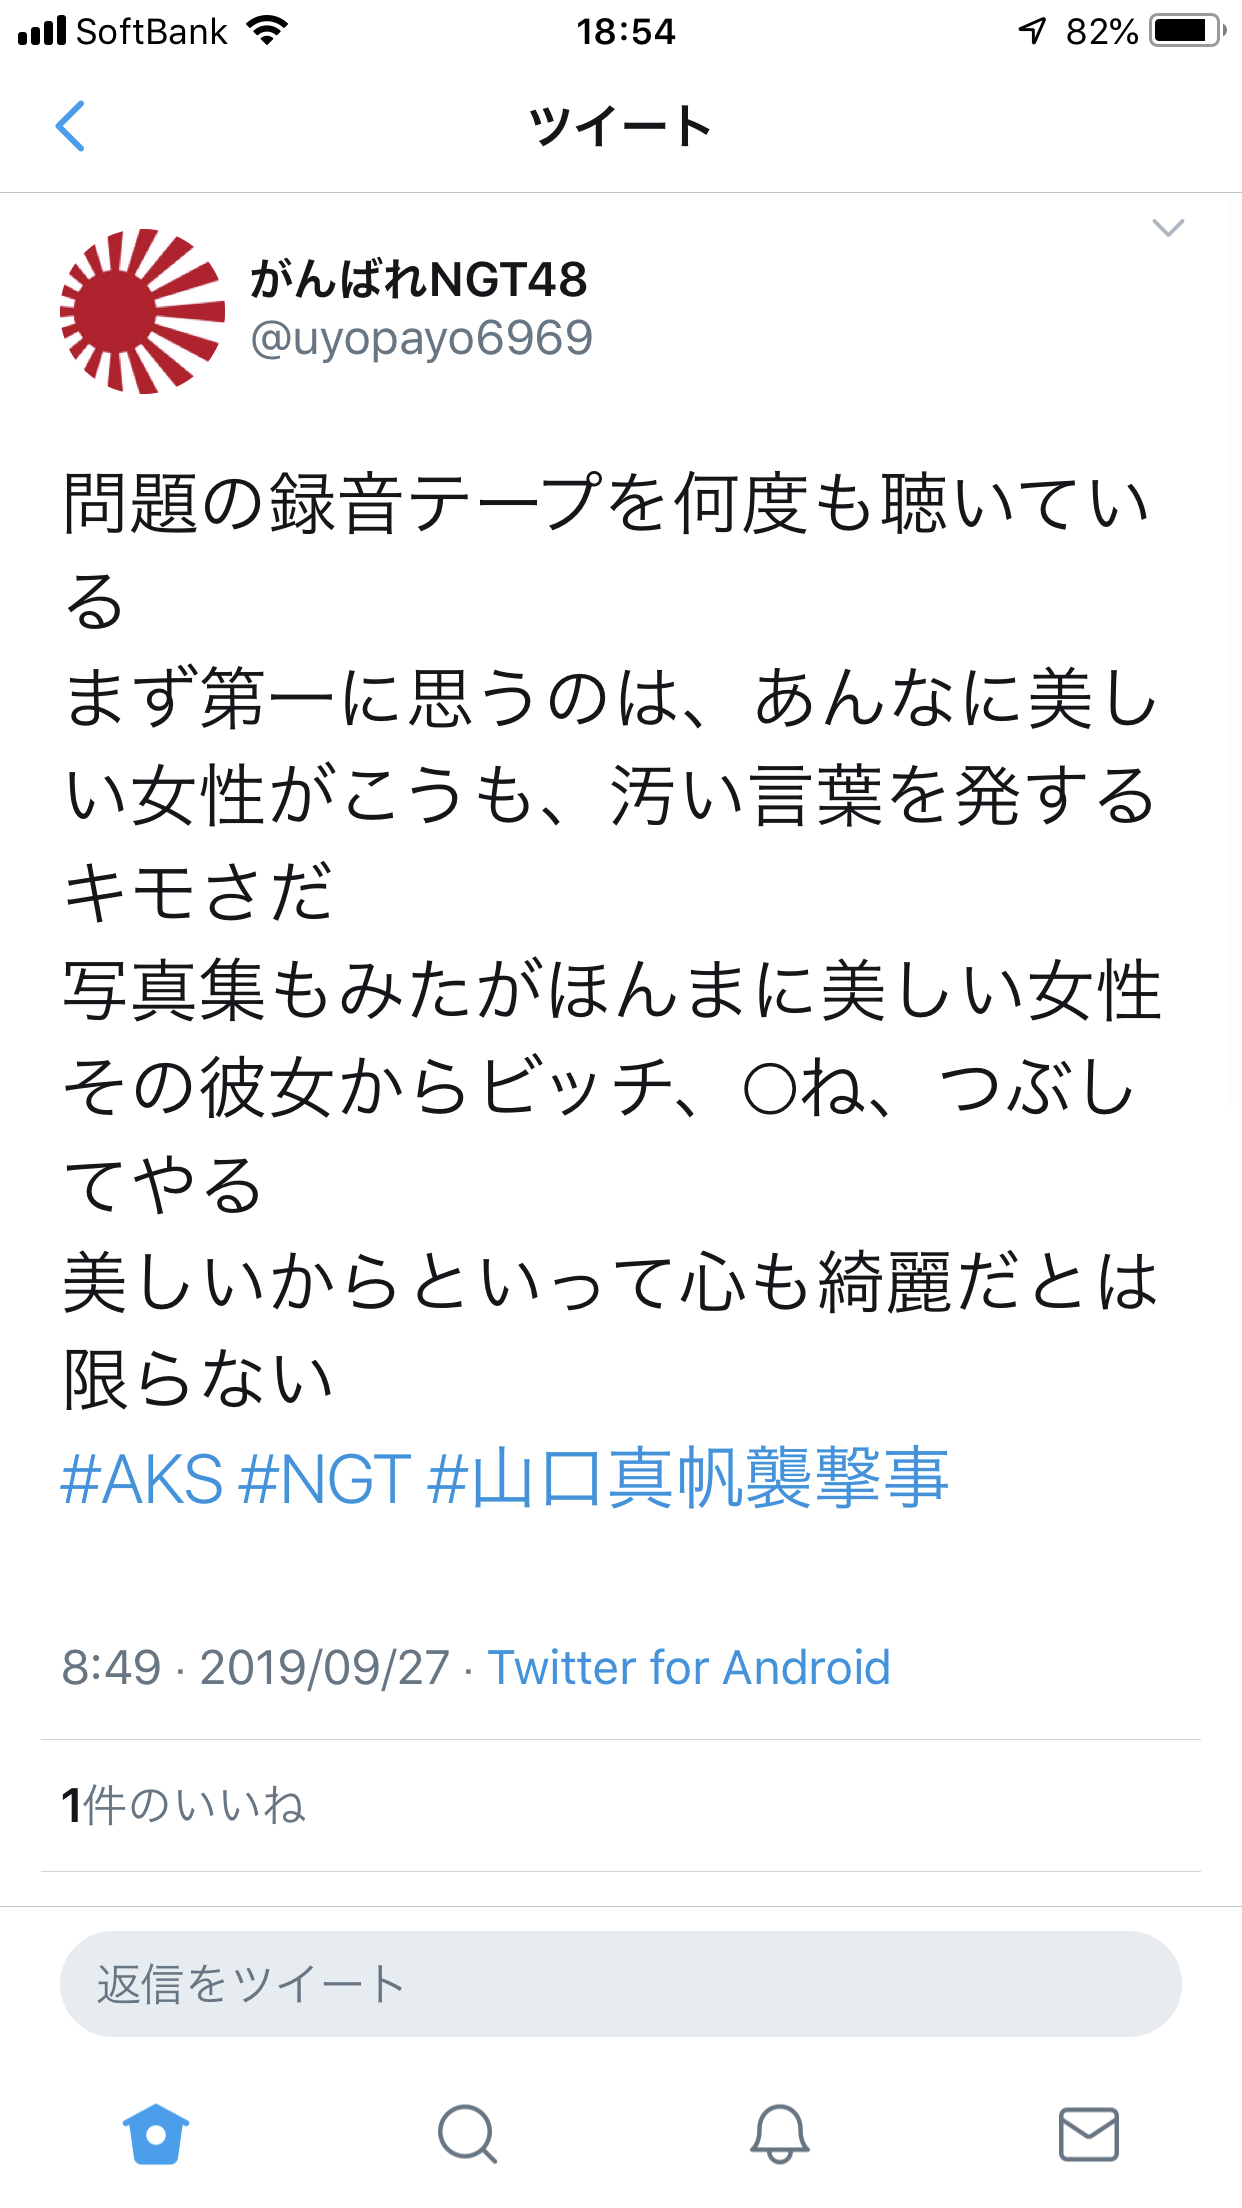Tap the Twitter for Android link
This screenshot has height=2208, width=1242.
pyautogui.click(x=689, y=1667)
